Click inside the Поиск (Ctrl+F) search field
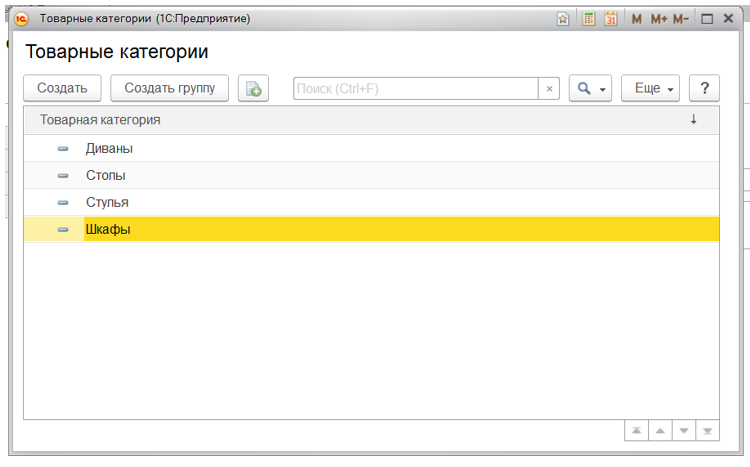The height and width of the screenshot is (467, 750). pyautogui.click(x=415, y=89)
